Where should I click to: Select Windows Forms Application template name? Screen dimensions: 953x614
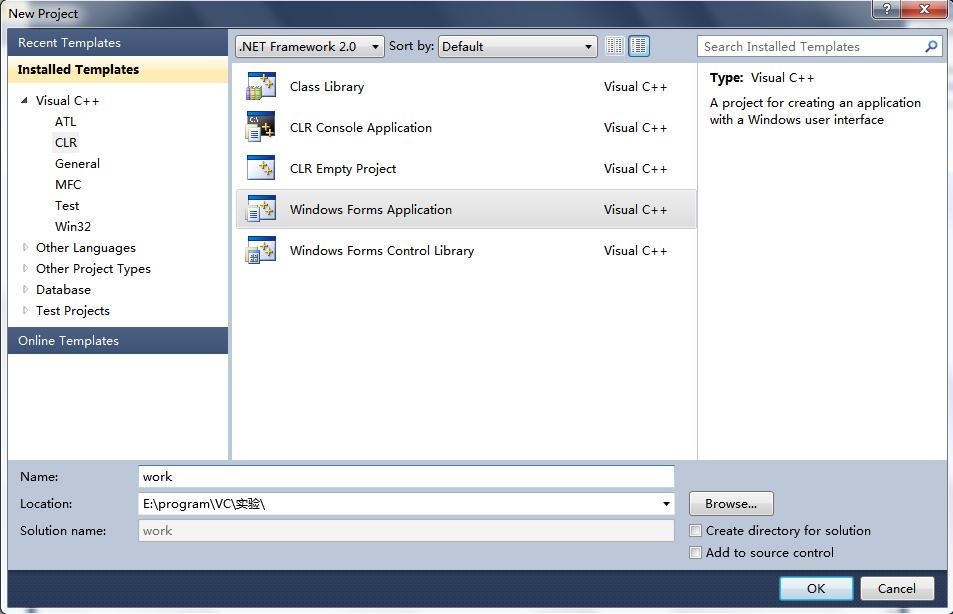tap(371, 210)
